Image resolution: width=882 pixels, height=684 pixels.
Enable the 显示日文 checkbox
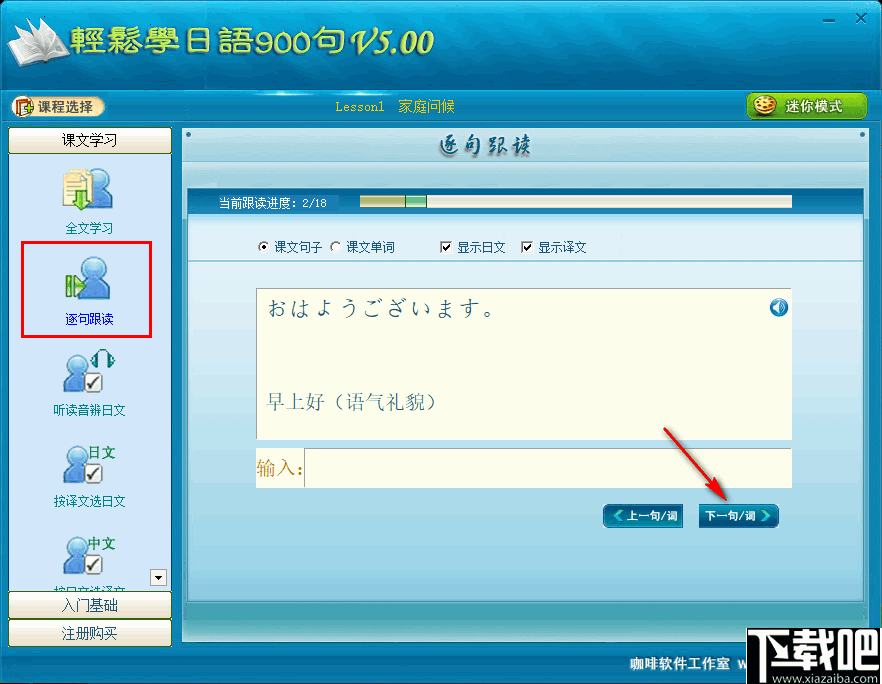click(x=446, y=247)
